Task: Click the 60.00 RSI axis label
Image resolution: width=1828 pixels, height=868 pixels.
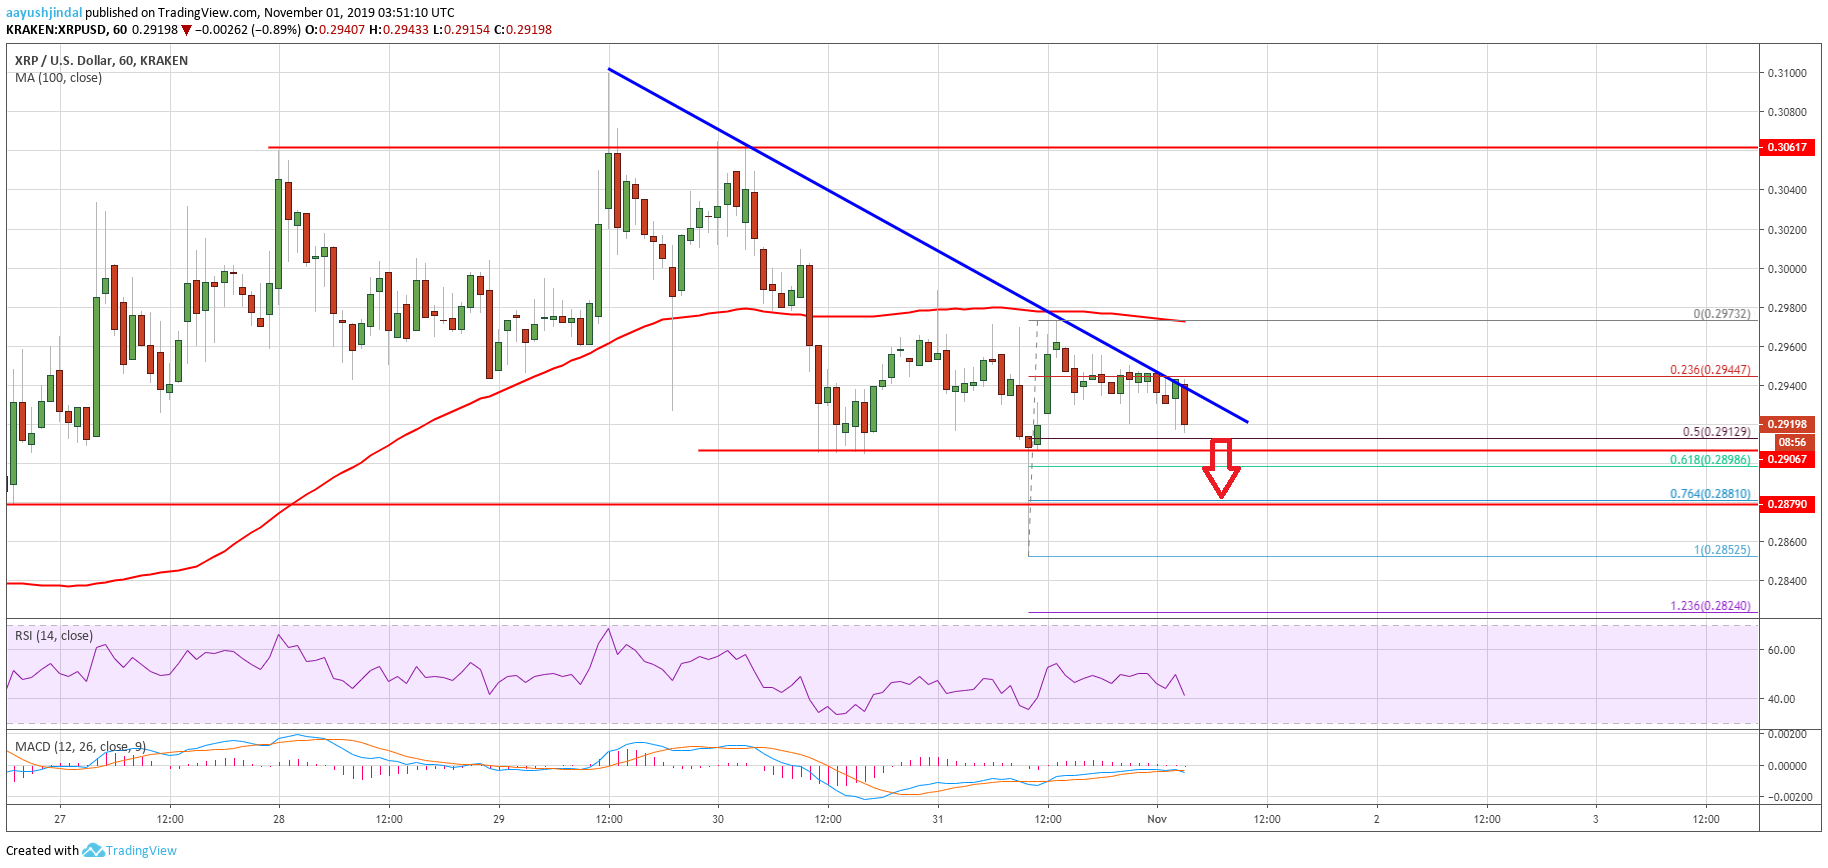Action: pos(1781,650)
